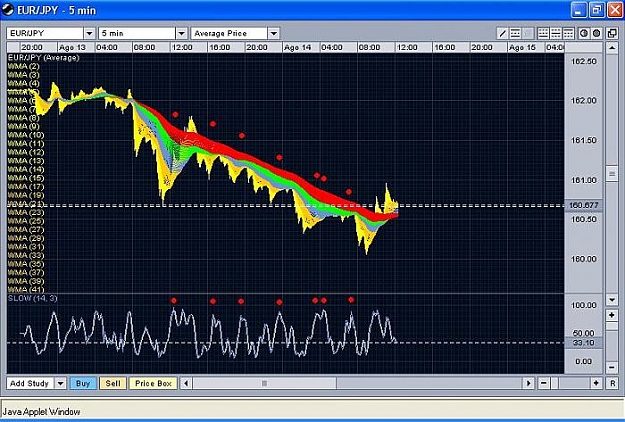Screen dimensions: 625x422
Task: Open the EUR/JPY symbol dropdown arrow
Action: pyautogui.click(x=90, y=33)
